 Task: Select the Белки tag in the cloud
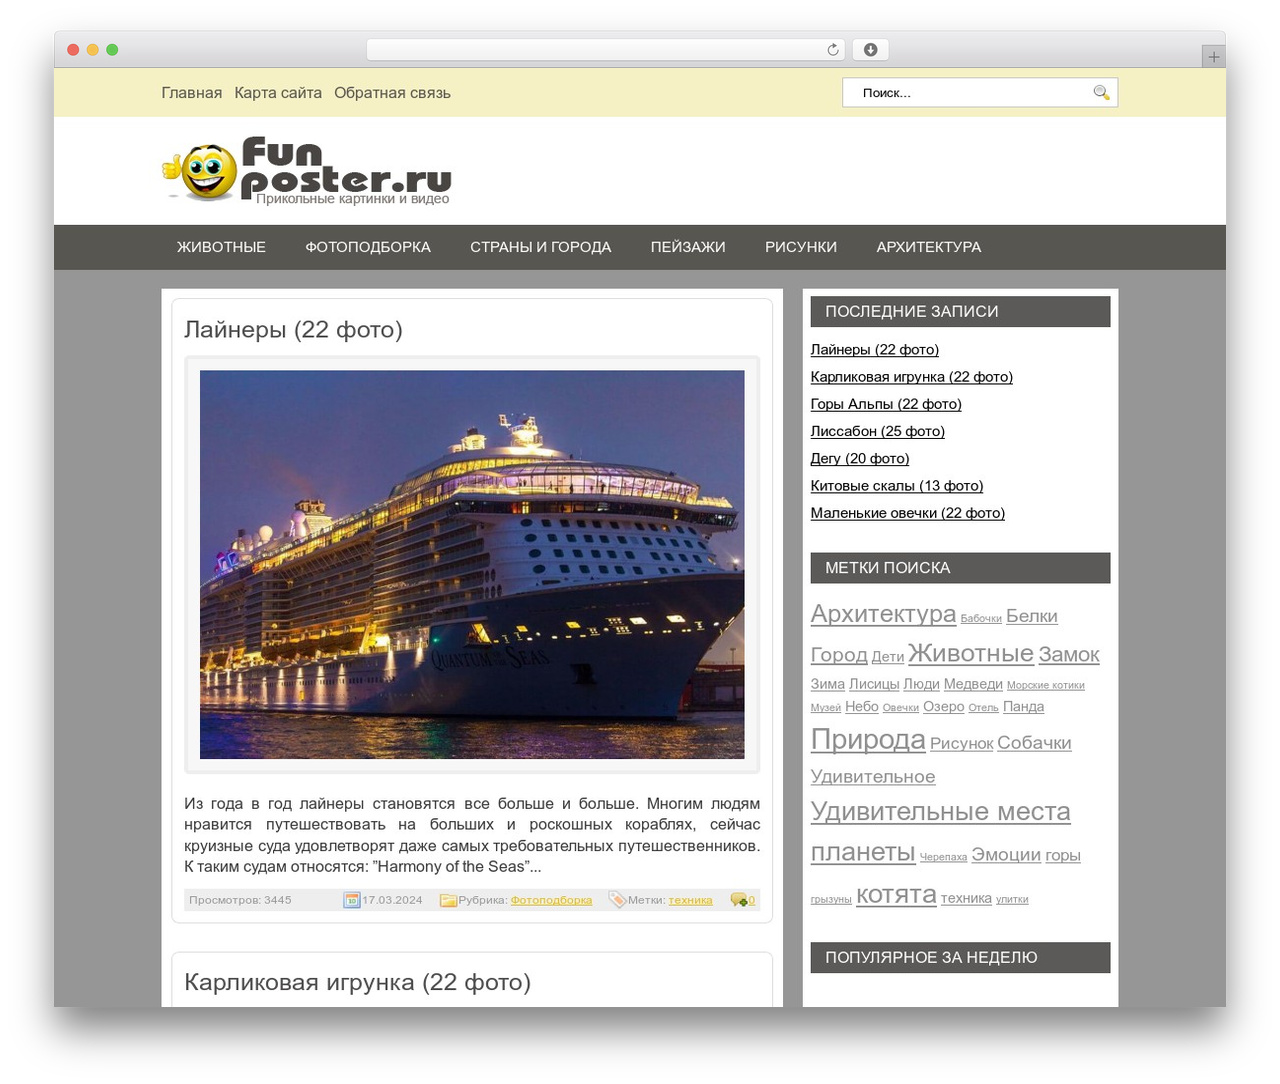pos(1032,616)
